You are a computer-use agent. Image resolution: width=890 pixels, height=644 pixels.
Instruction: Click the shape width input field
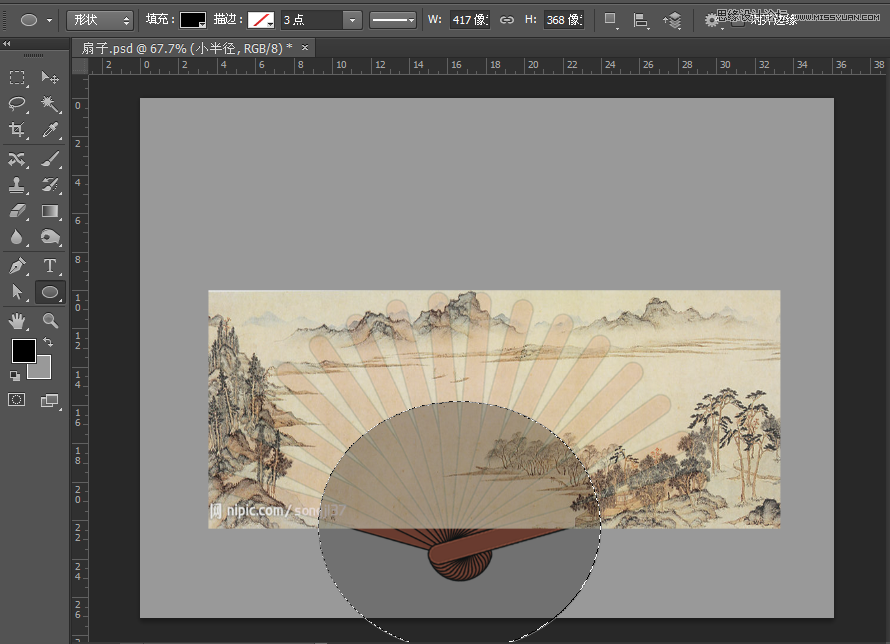point(468,20)
